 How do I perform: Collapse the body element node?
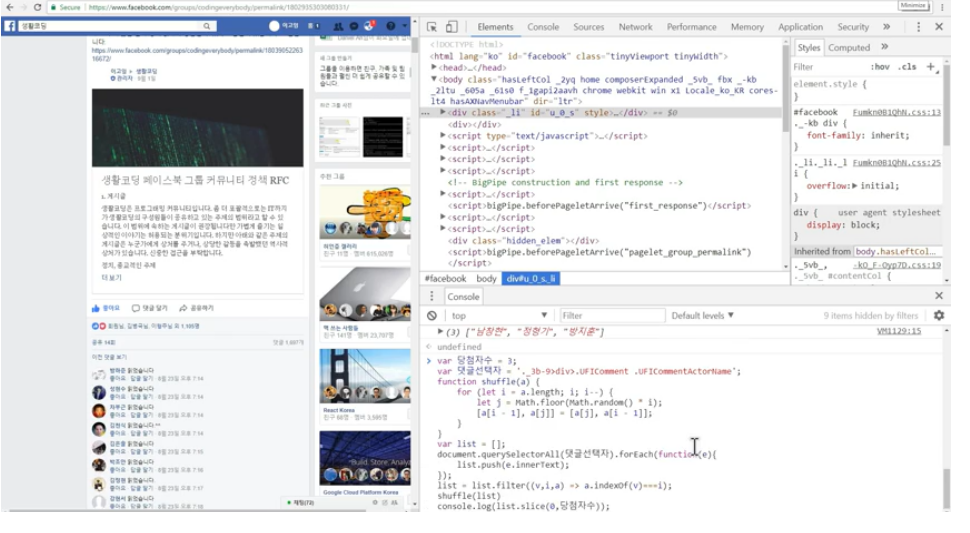coord(434,79)
